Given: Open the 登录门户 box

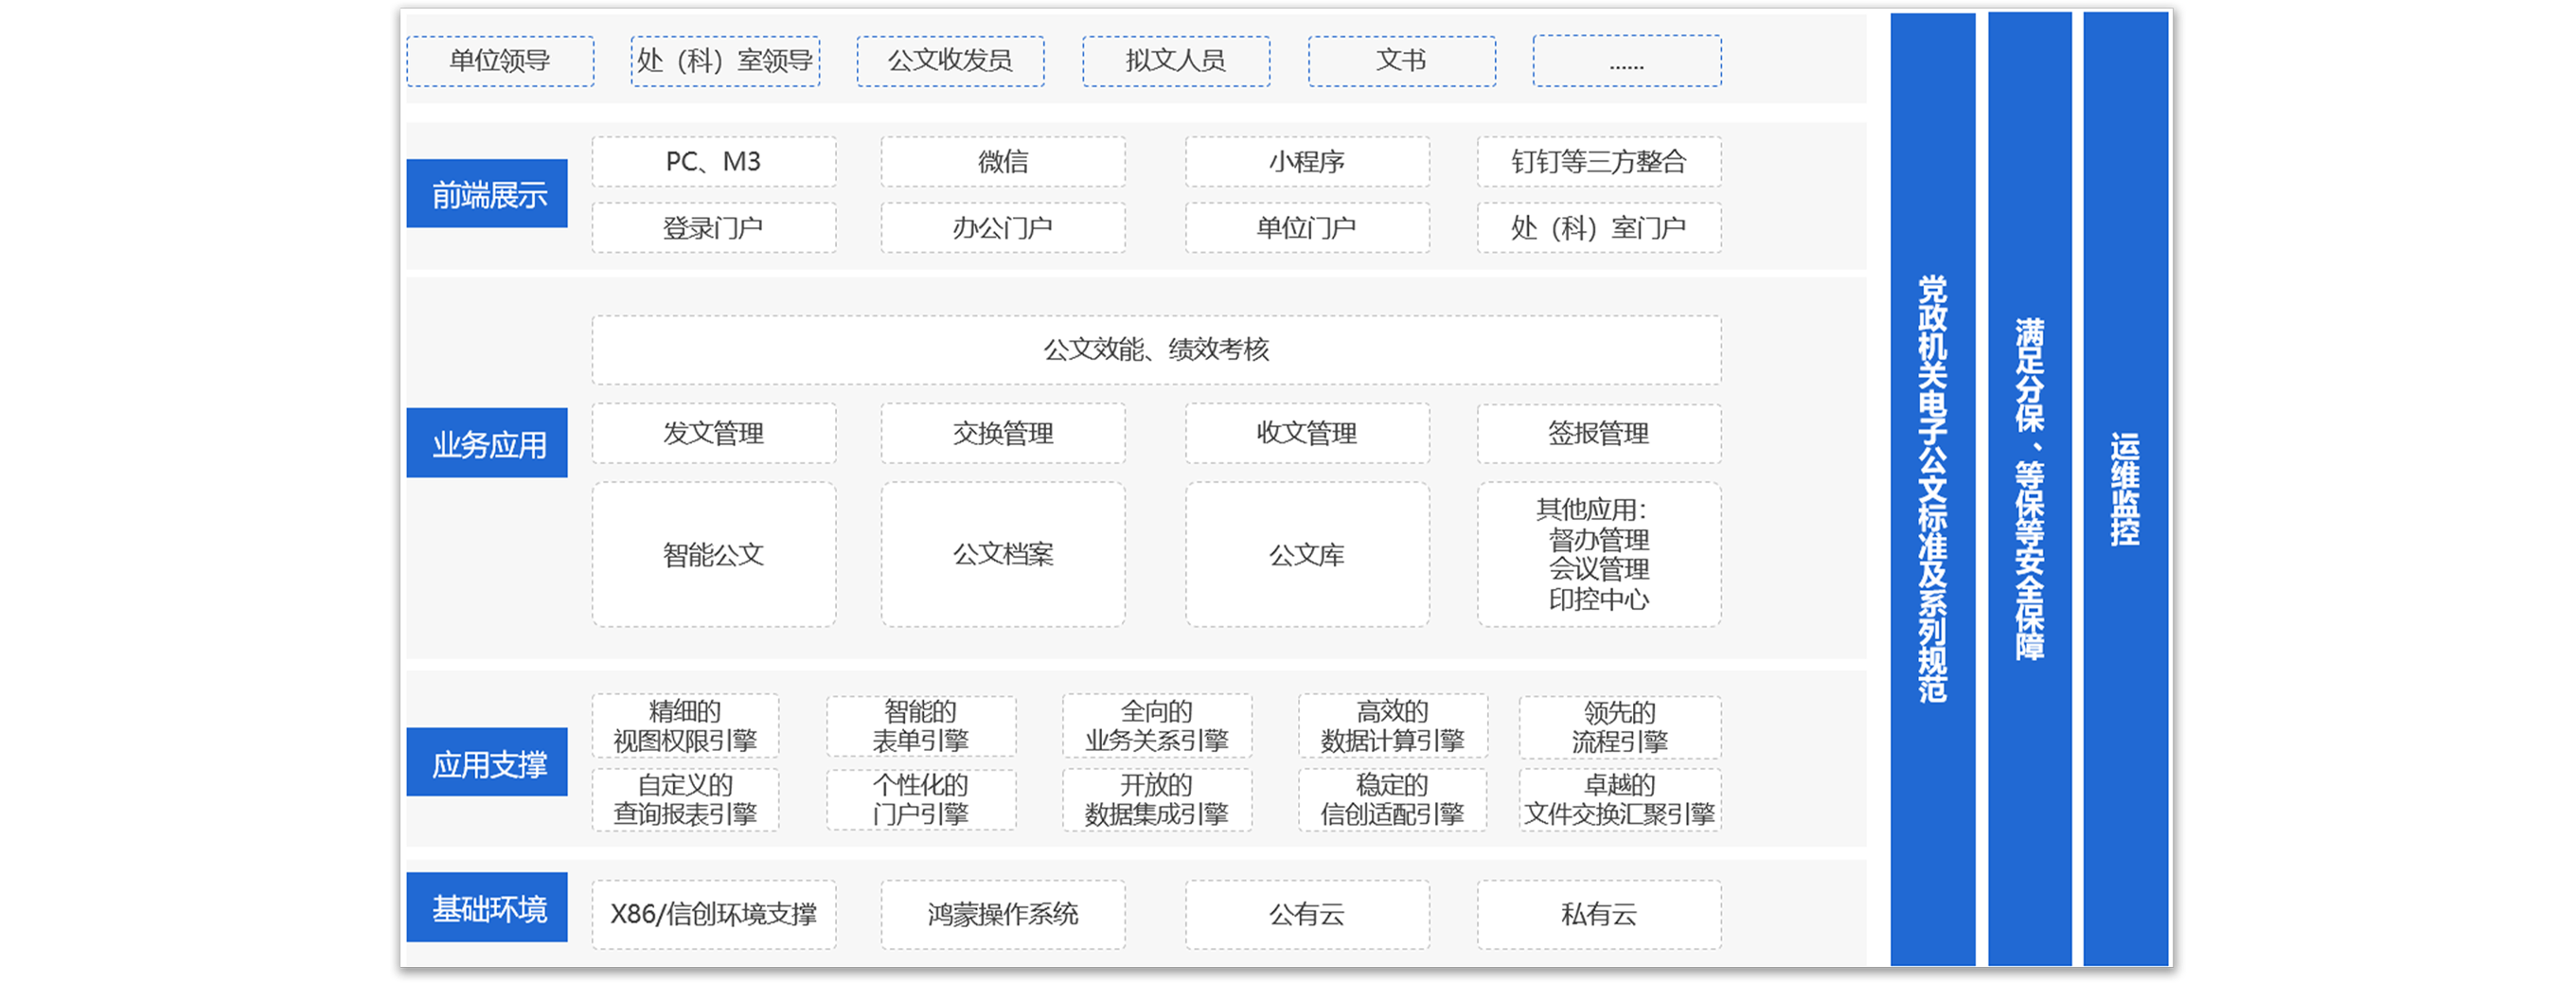Looking at the screenshot, I should pyautogui.click(x=714, y=228).
